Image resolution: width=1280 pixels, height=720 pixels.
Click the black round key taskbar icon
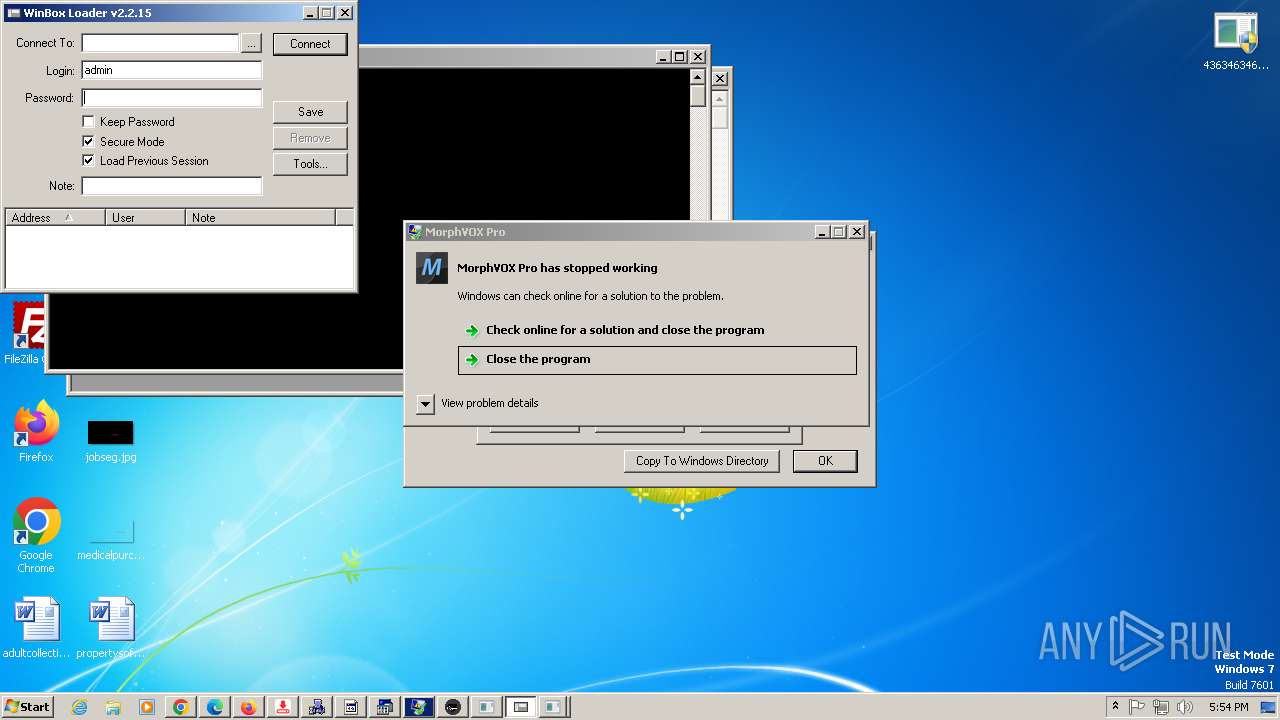(453, 707)
